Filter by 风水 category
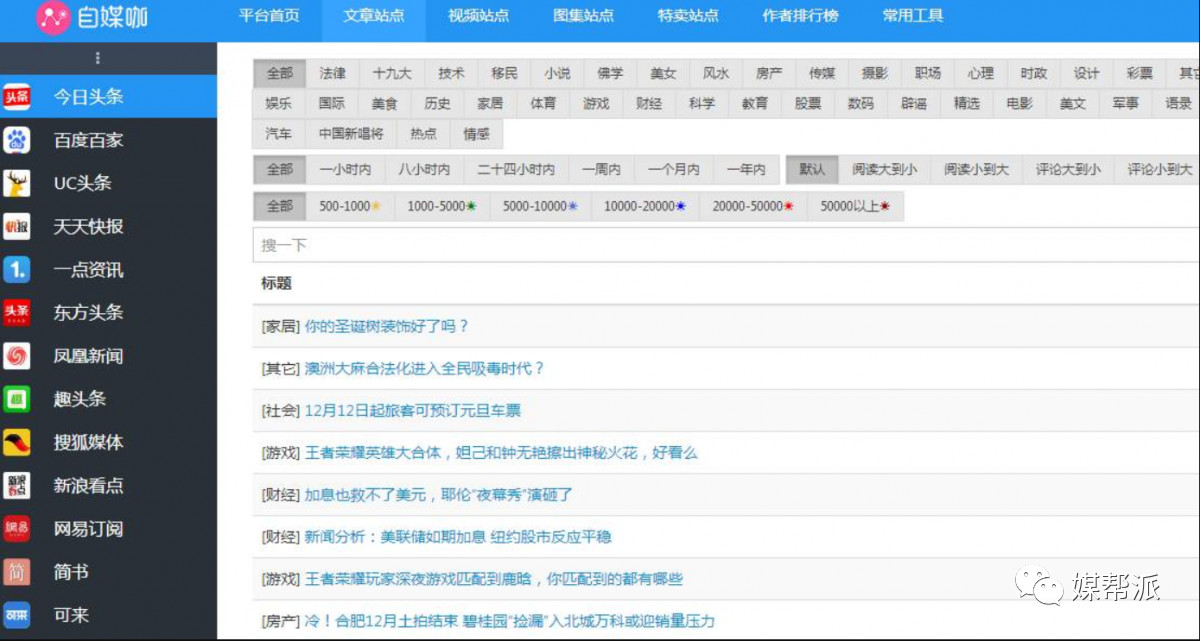The height and width of the screenshot is (641, 1200). (716, 74)
